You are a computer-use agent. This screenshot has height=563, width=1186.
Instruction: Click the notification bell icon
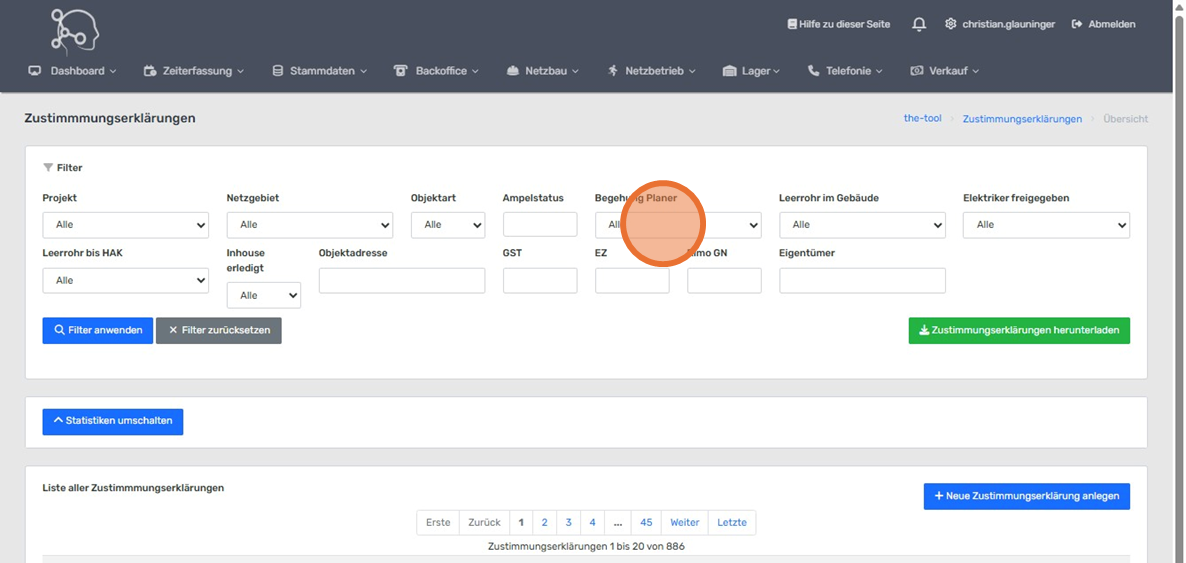(x=918, y=24)
